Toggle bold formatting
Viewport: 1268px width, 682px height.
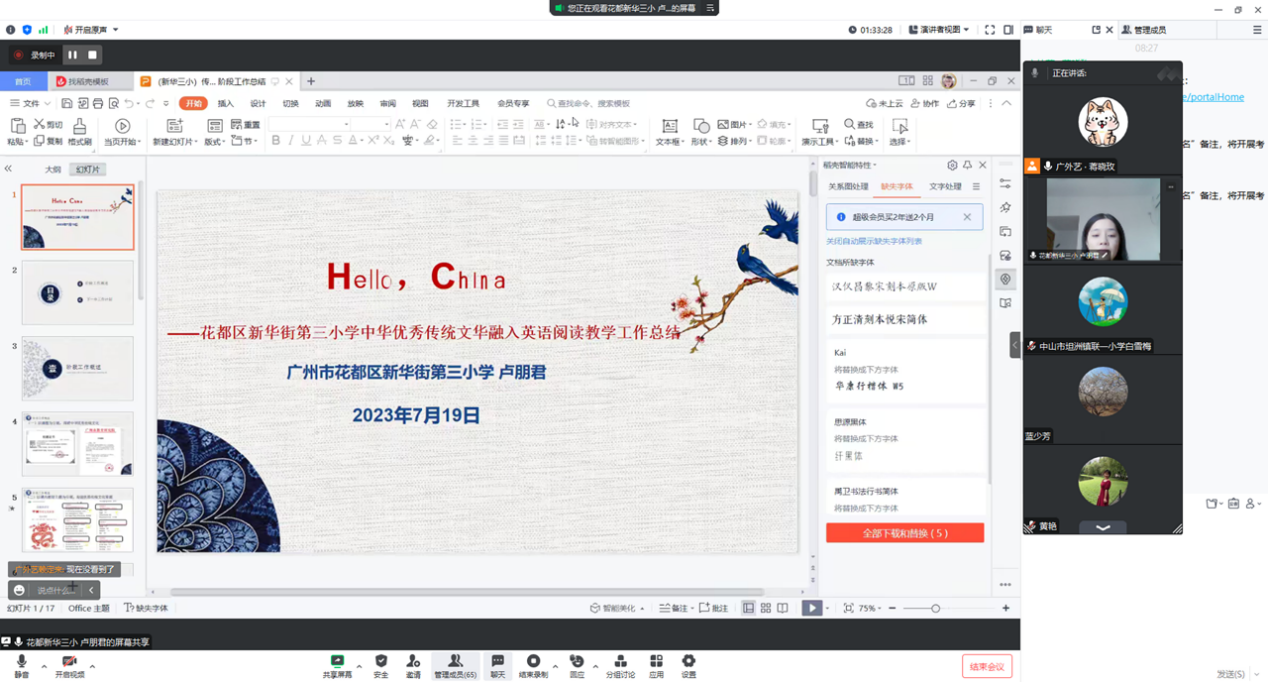pyautogui.click(x=275, y=142)
